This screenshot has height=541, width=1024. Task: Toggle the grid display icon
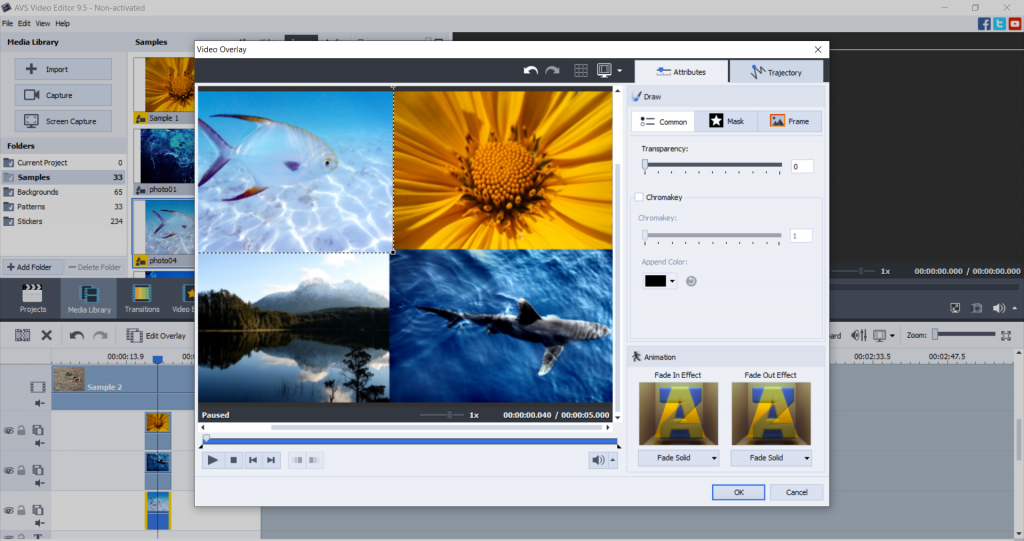(x=581, y=71)
